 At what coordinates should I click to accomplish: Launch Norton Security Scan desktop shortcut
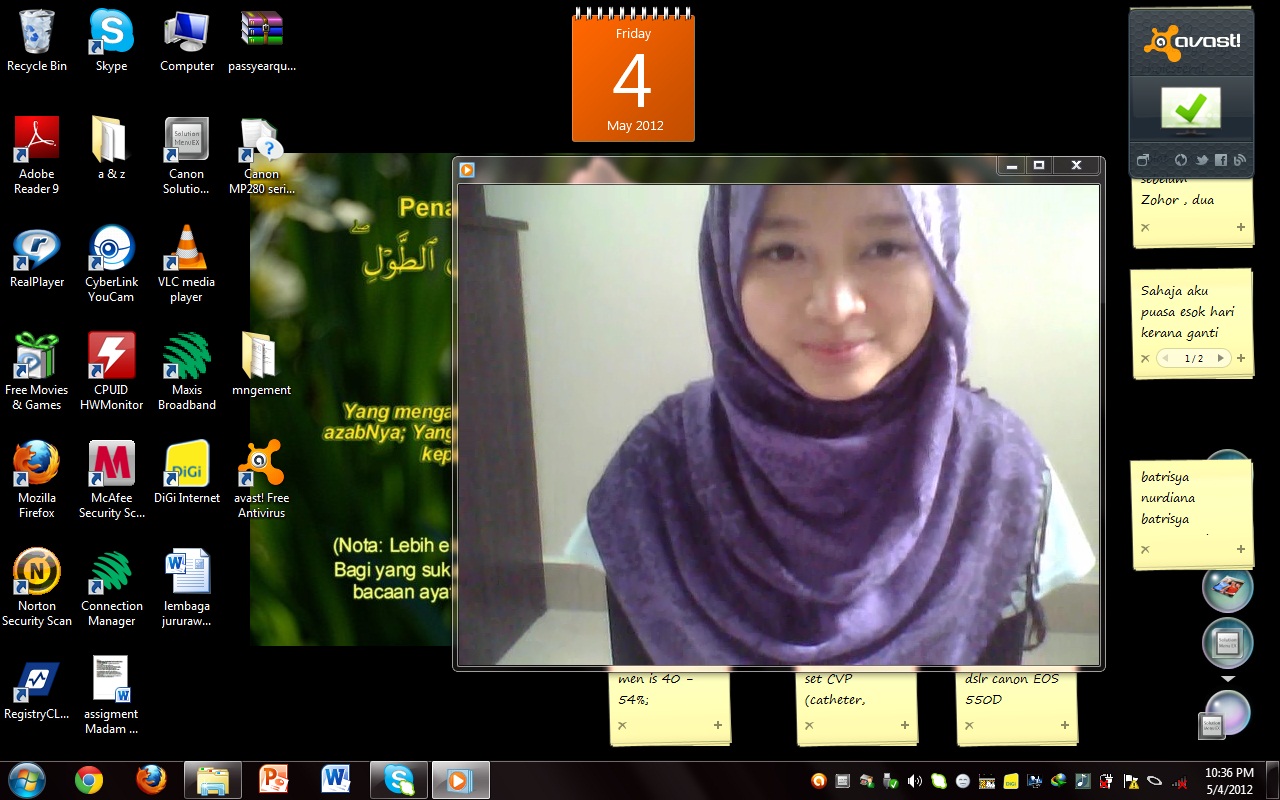[x=37, y=587]
